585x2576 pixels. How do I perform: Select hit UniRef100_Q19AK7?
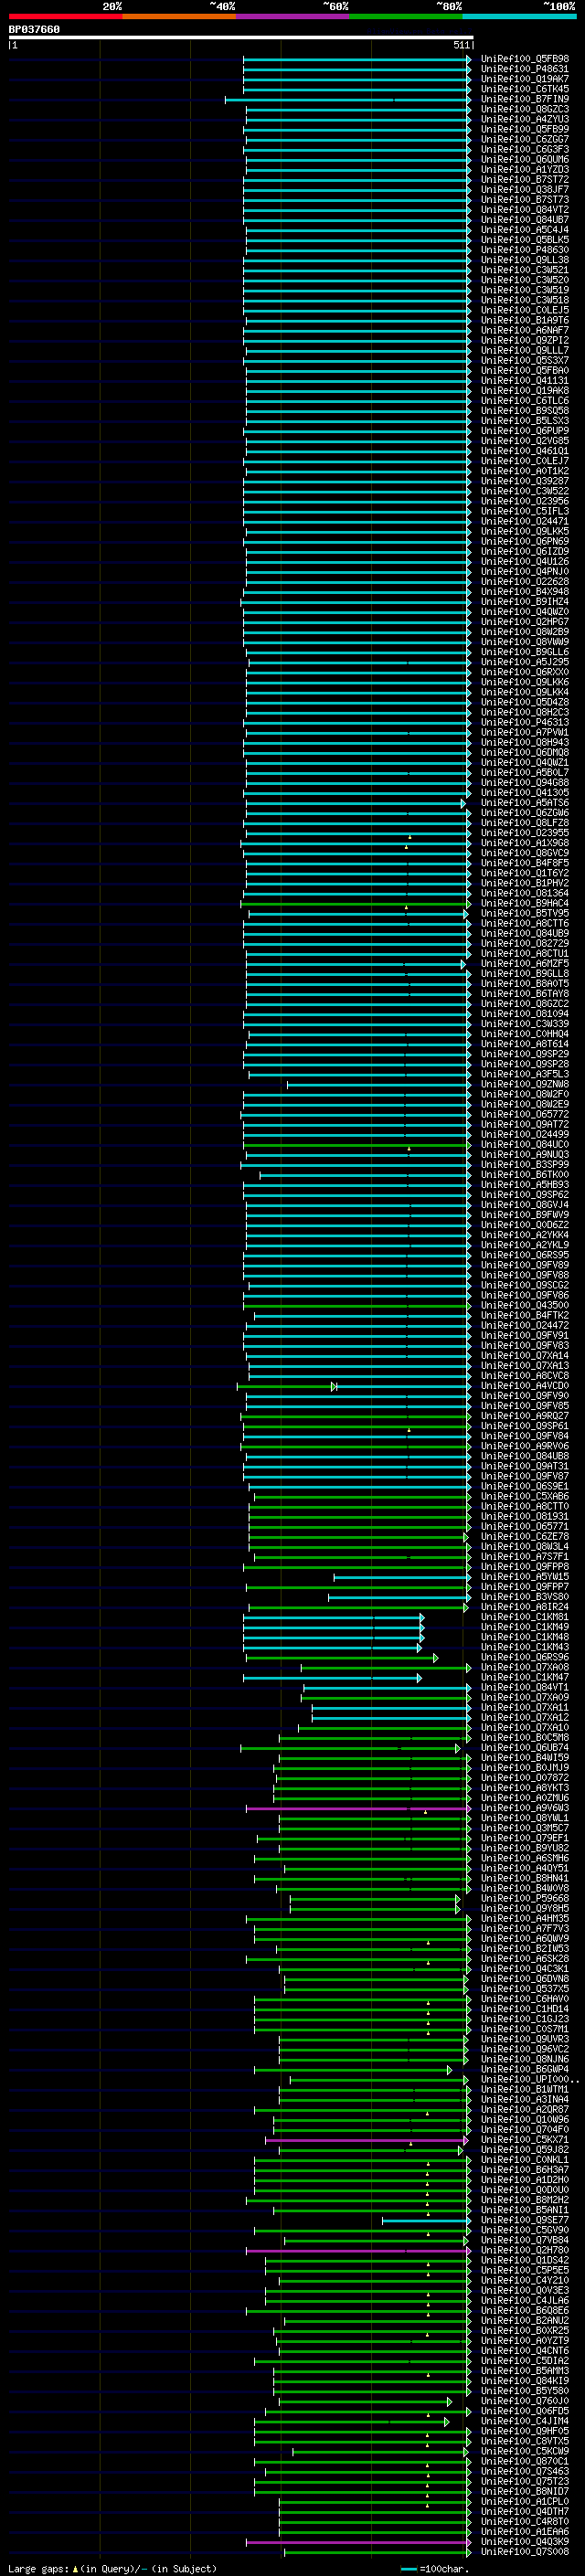(x=525, y=79)
